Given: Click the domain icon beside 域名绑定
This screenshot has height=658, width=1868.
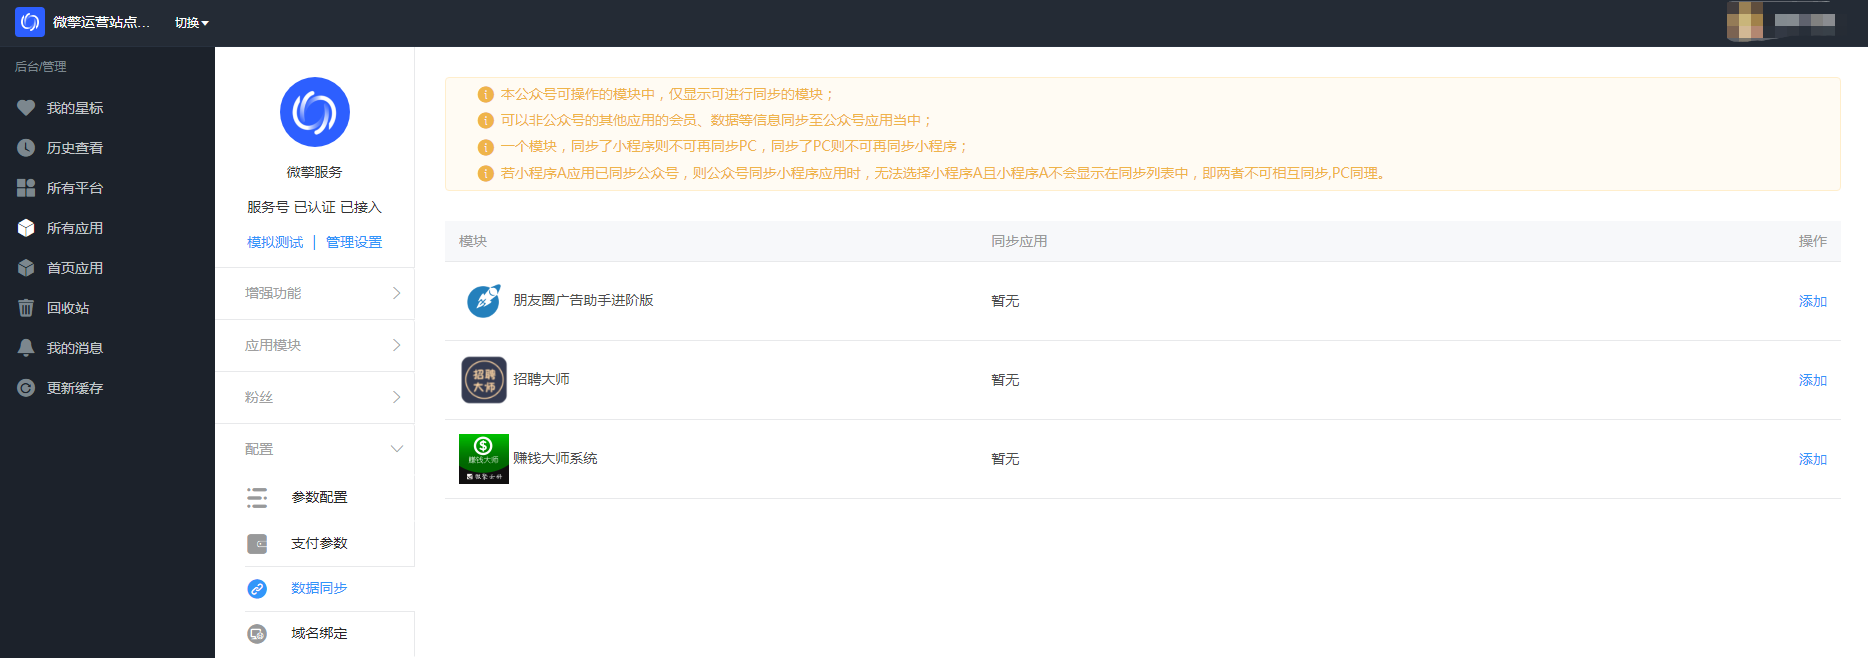Looking at the screenshot, I should click(257, 634).
